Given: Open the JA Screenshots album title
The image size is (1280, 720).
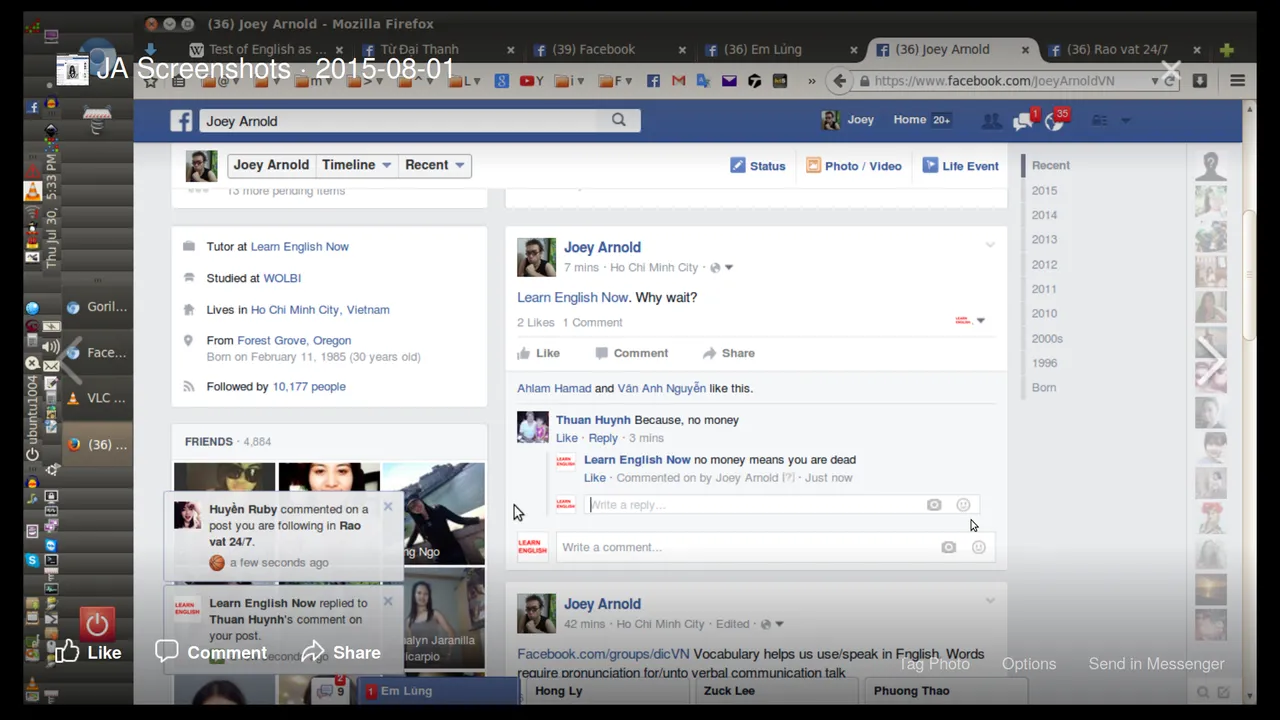Looking at the screenshot, I should (275, 69).
